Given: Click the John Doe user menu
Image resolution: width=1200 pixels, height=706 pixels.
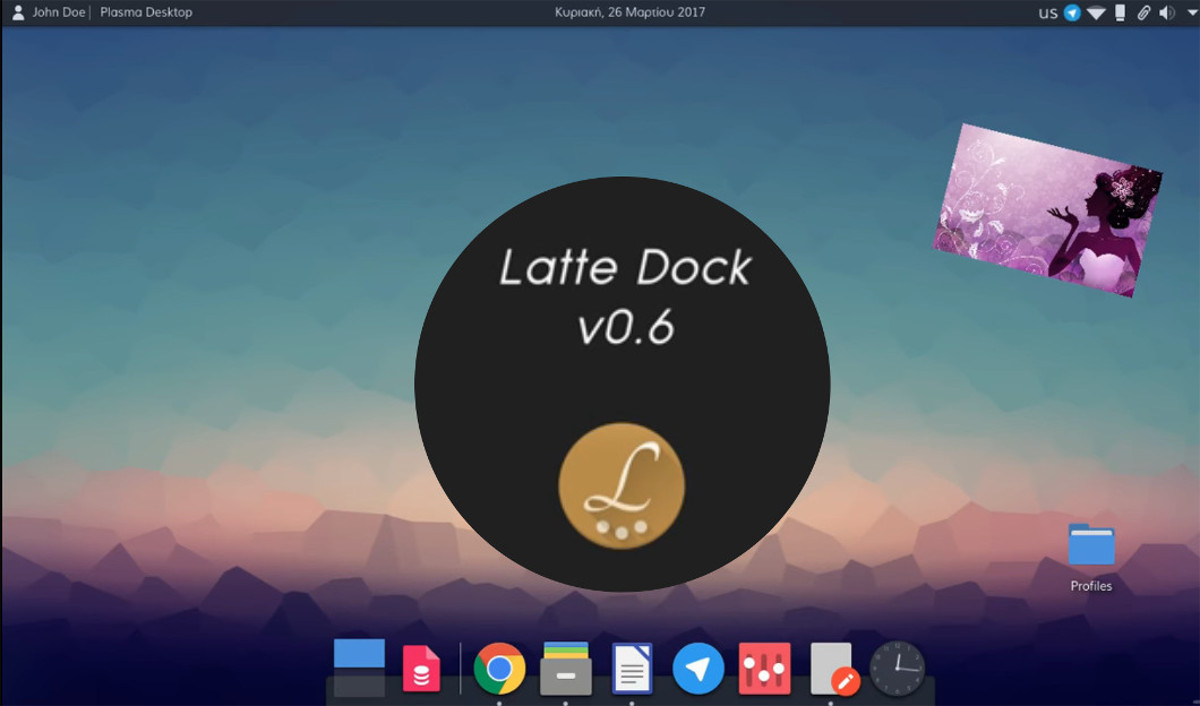Looking at the screenshot, I should pos(48,13).
